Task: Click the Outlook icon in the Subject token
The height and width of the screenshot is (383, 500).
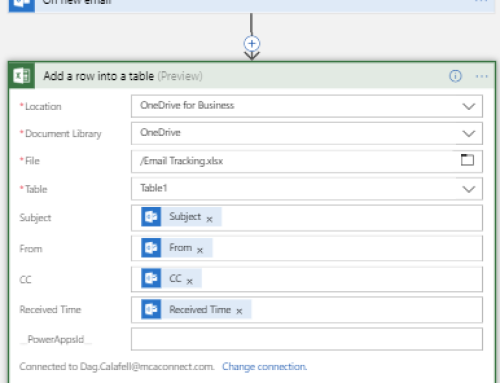Action: 151,217
